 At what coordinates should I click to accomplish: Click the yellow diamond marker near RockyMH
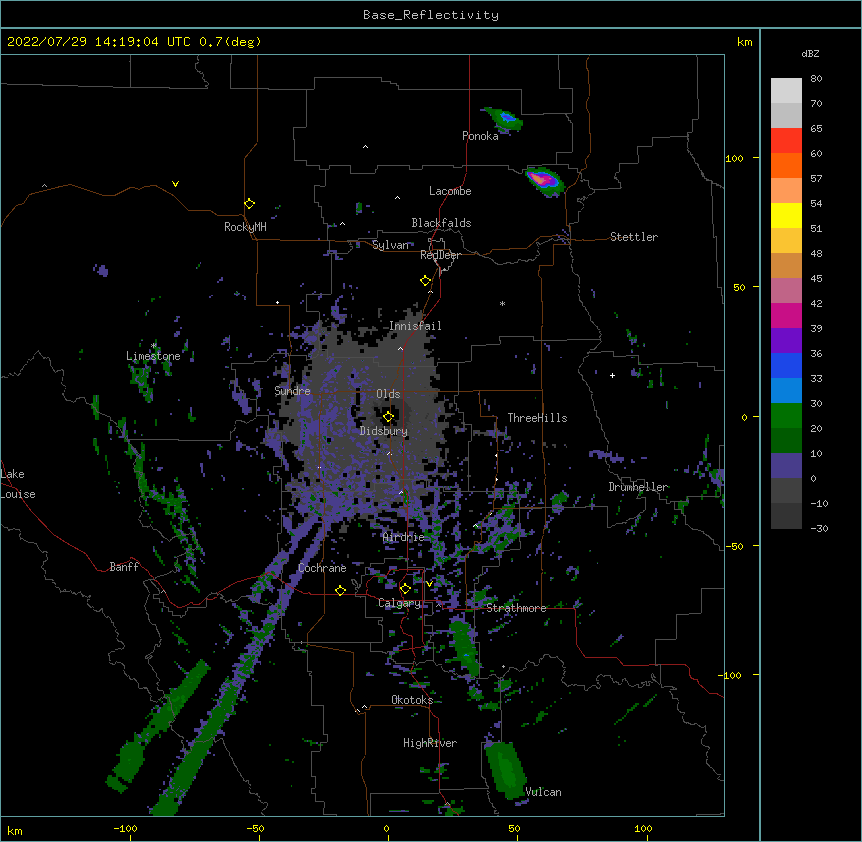pos(249,204)
